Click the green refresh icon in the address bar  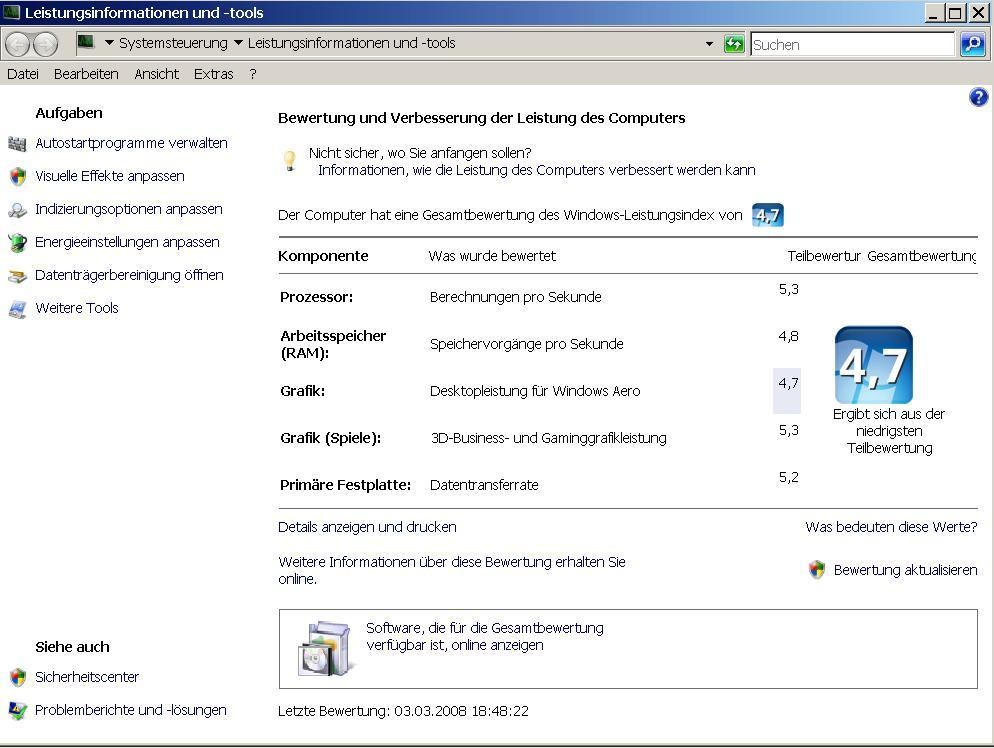coord(734,44)
